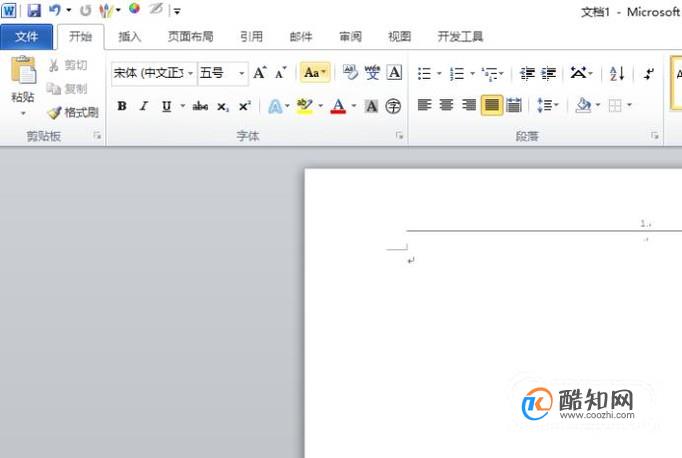This screenshot has height=458, width=682.
Task: Click the Bullets list icon
Action: point(424,74)
